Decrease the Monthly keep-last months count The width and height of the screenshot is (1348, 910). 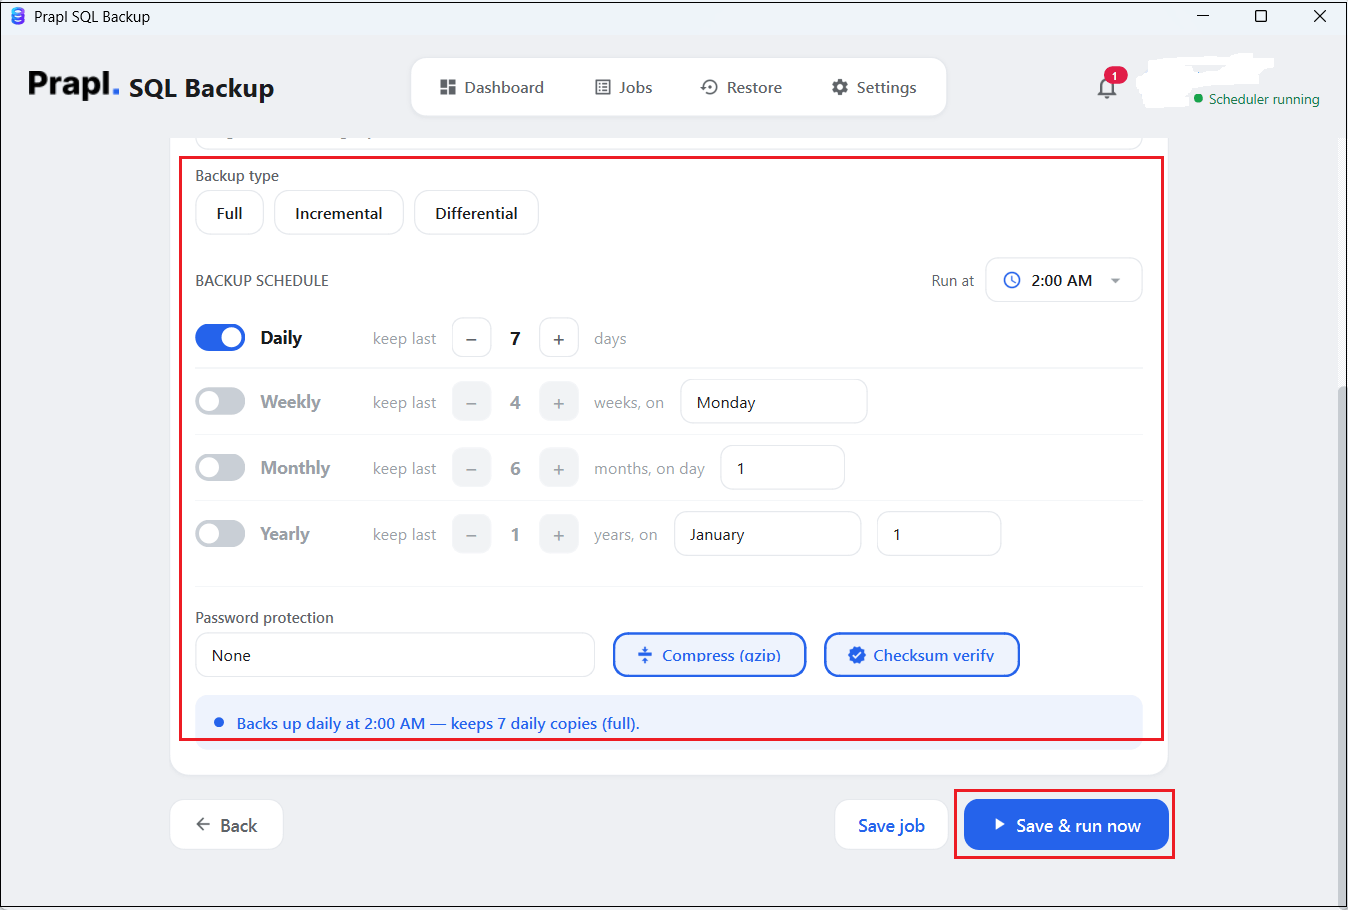[471, 468]
